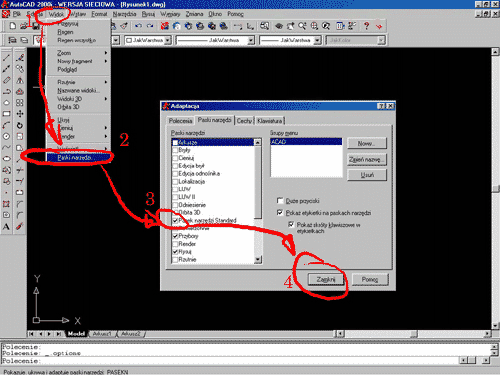Switch to the Arkusz1 layout tab
This screenshot has height=375, width=500.
[102, 334]
